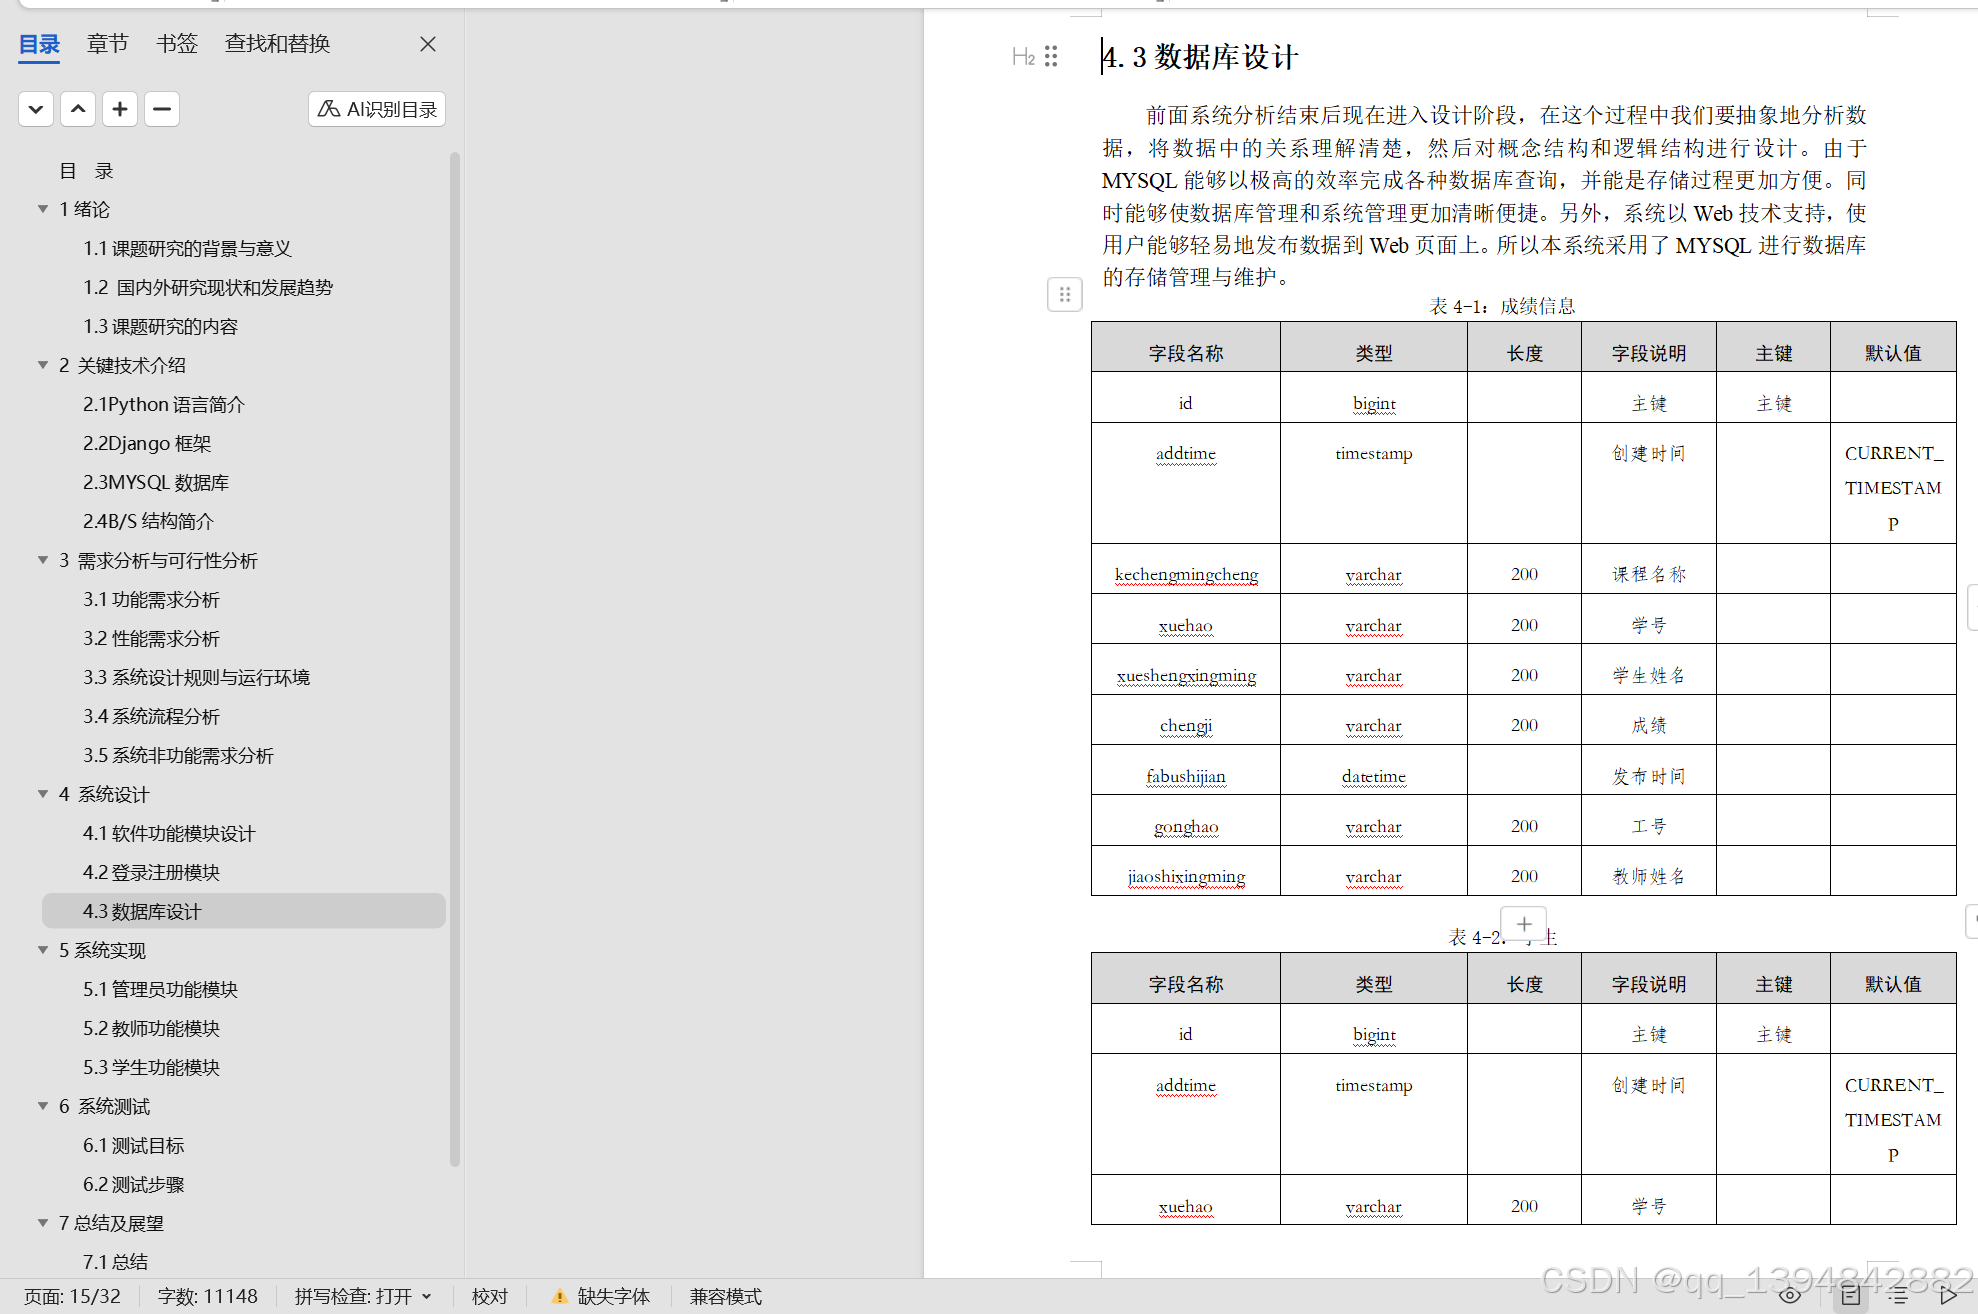
Task: Click the AI识别目录 button
Action: point(376,109)
